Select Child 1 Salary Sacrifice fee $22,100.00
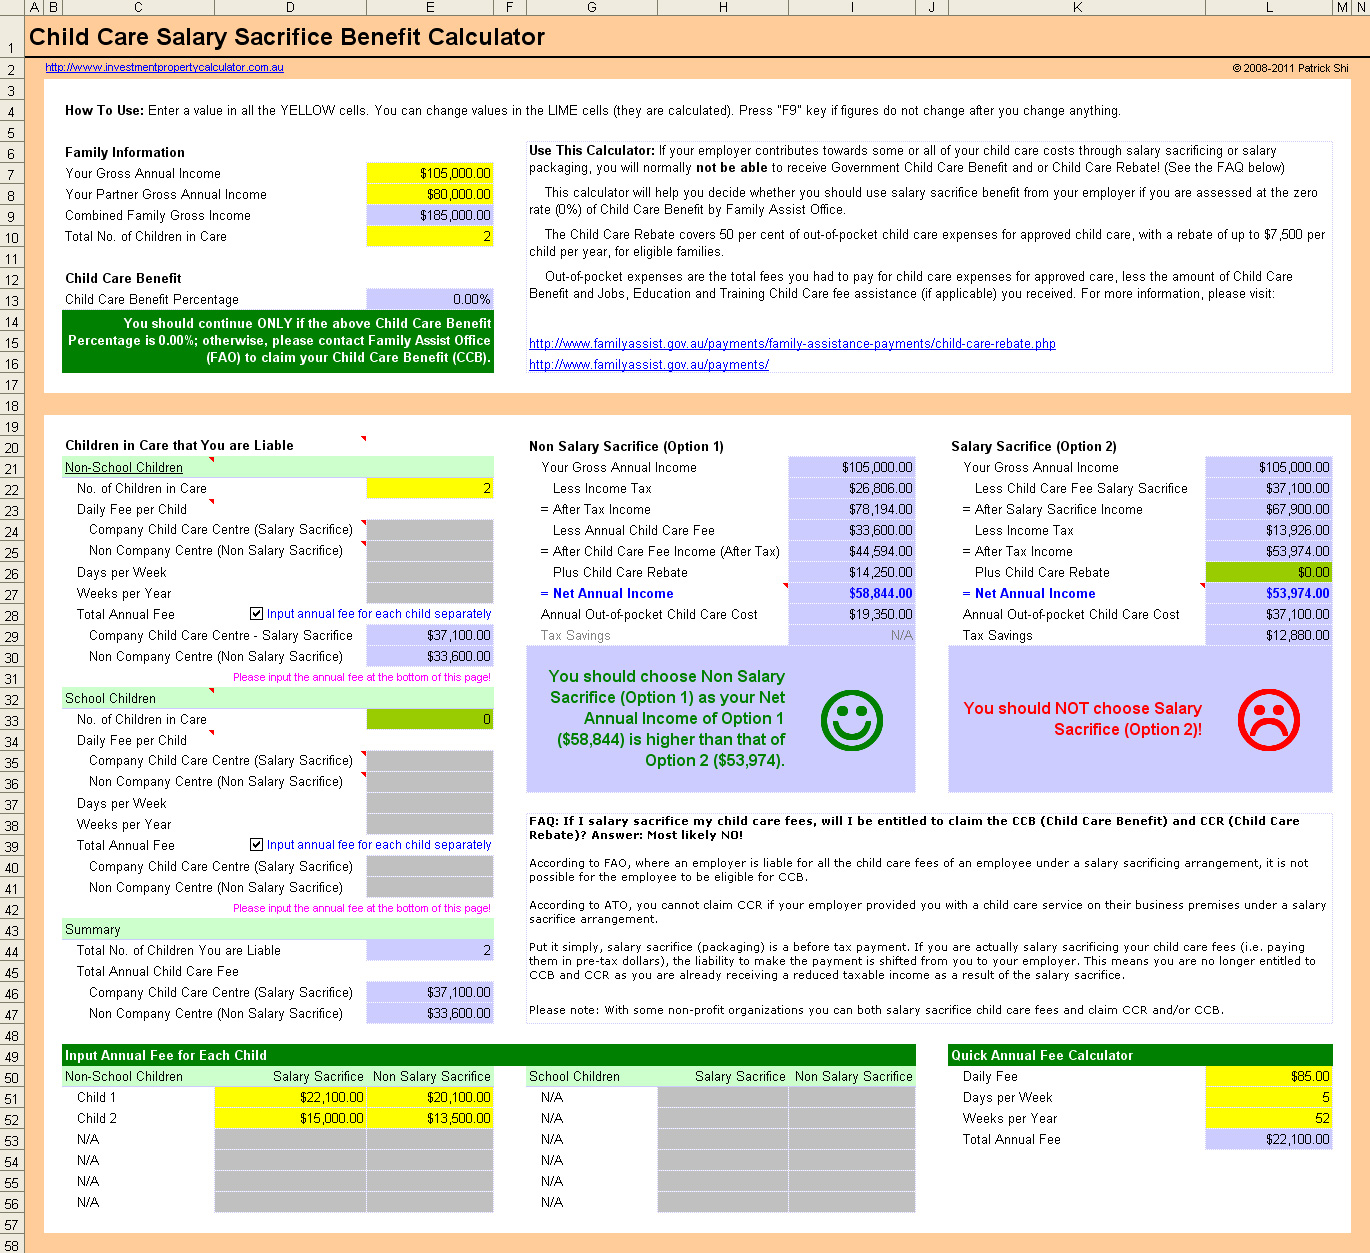The width and height of the screenshot is (1370, 1253). click(x=291, y=1097)
